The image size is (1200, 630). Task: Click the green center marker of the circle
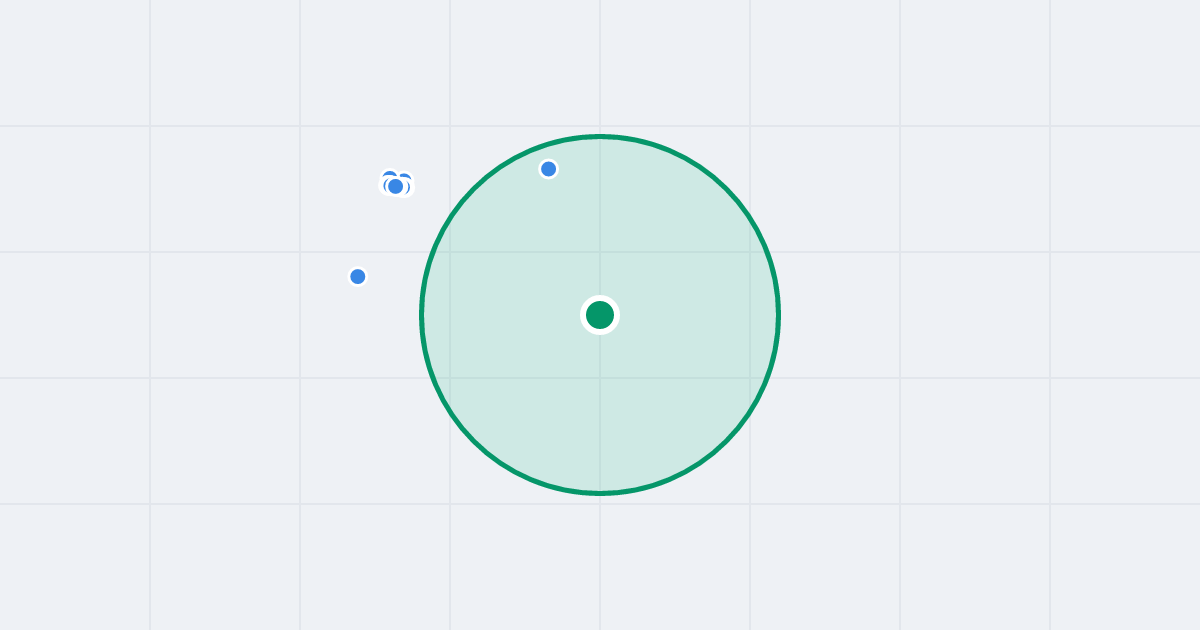pos(600,315)
